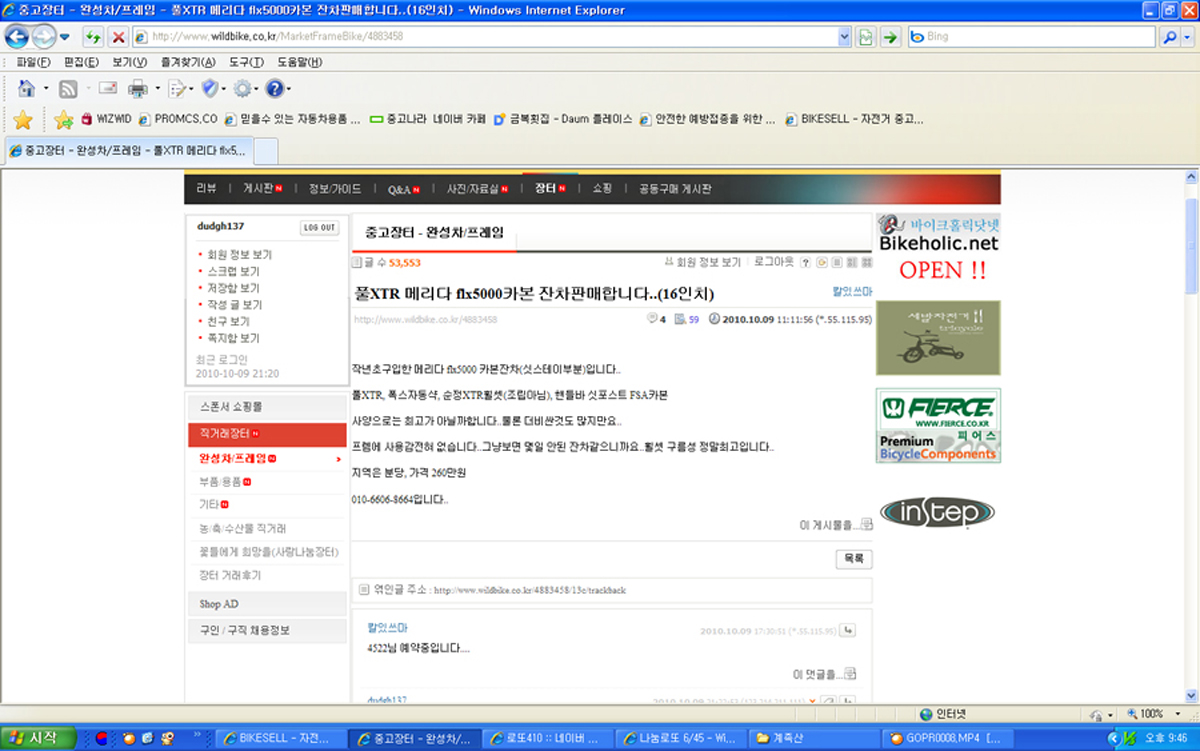Click the Refresh page icon
Image resolution: width=1200 pixels, height=751 pixels.
(93, 37)
